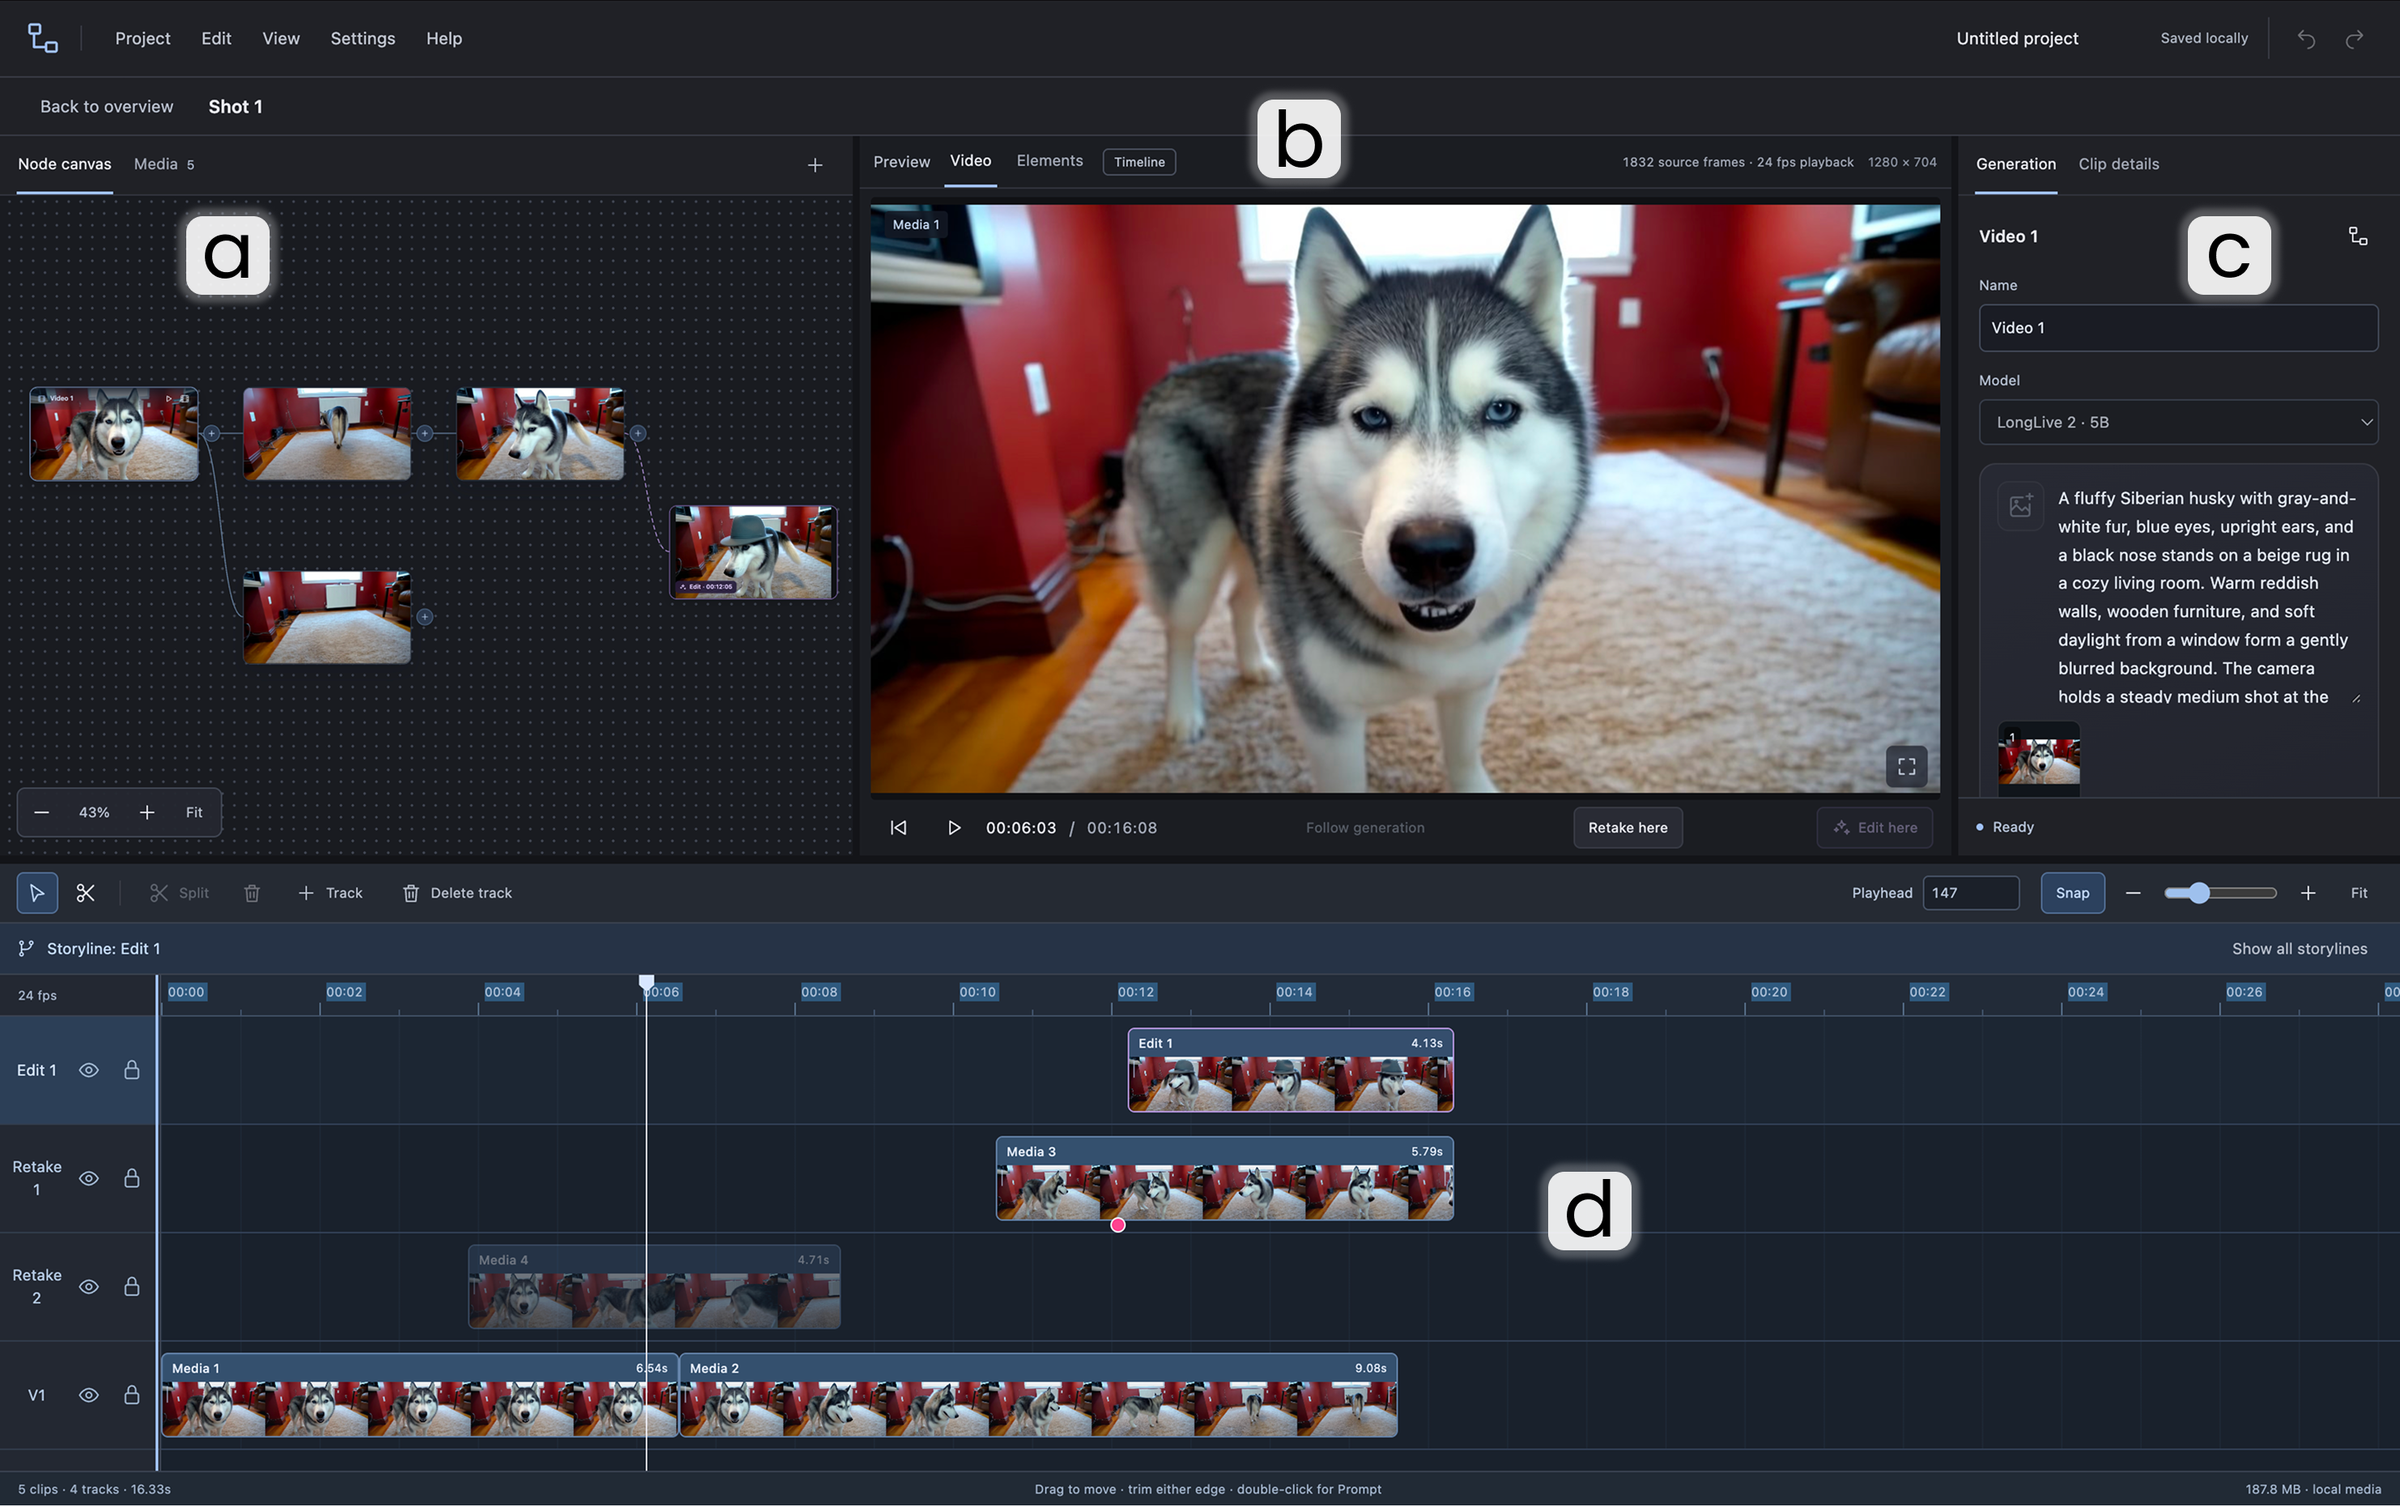Select the pointer selection tool
This screenshot has width=2400, height=1507.
tap(37, 893)
